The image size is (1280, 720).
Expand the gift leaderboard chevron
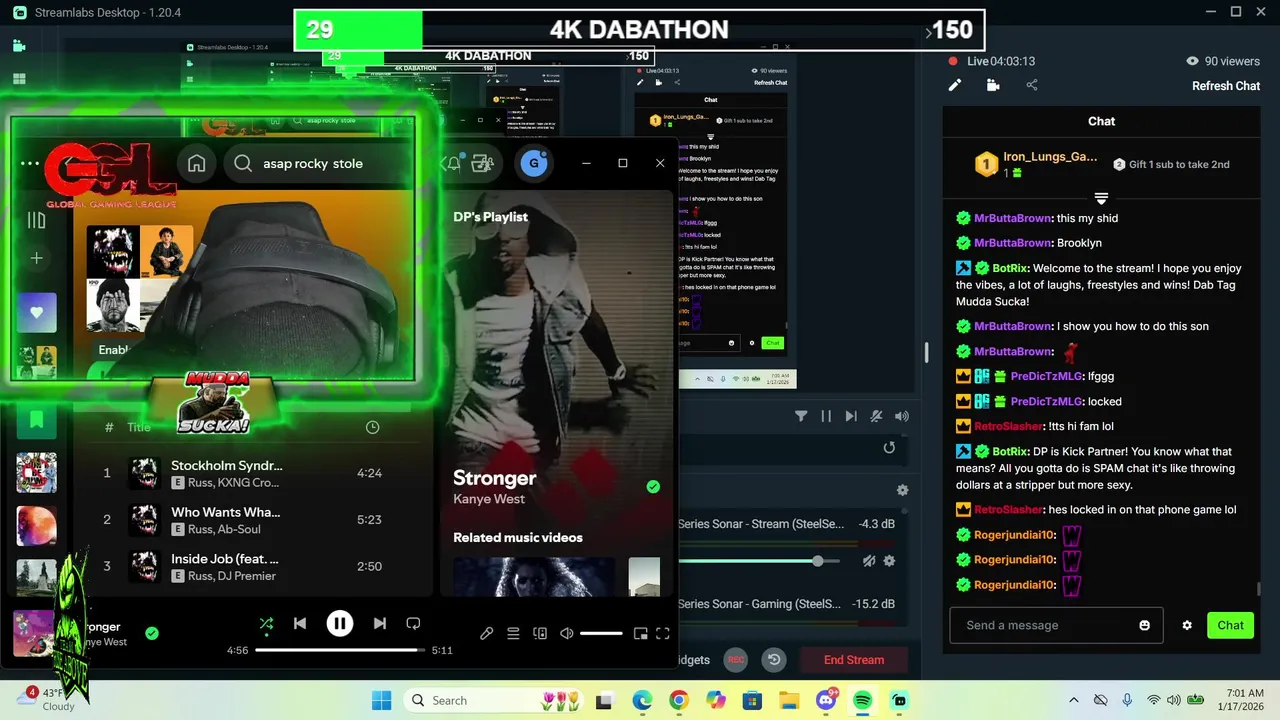pyautogui.click(x=1101, y=198)
